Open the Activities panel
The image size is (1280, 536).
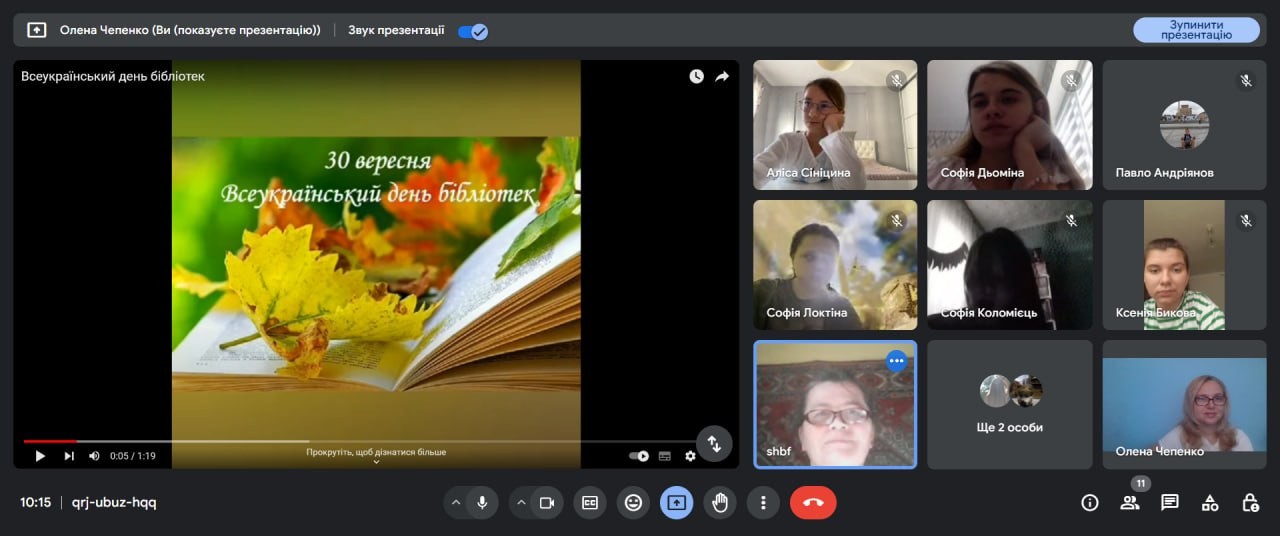[1210, 503]
